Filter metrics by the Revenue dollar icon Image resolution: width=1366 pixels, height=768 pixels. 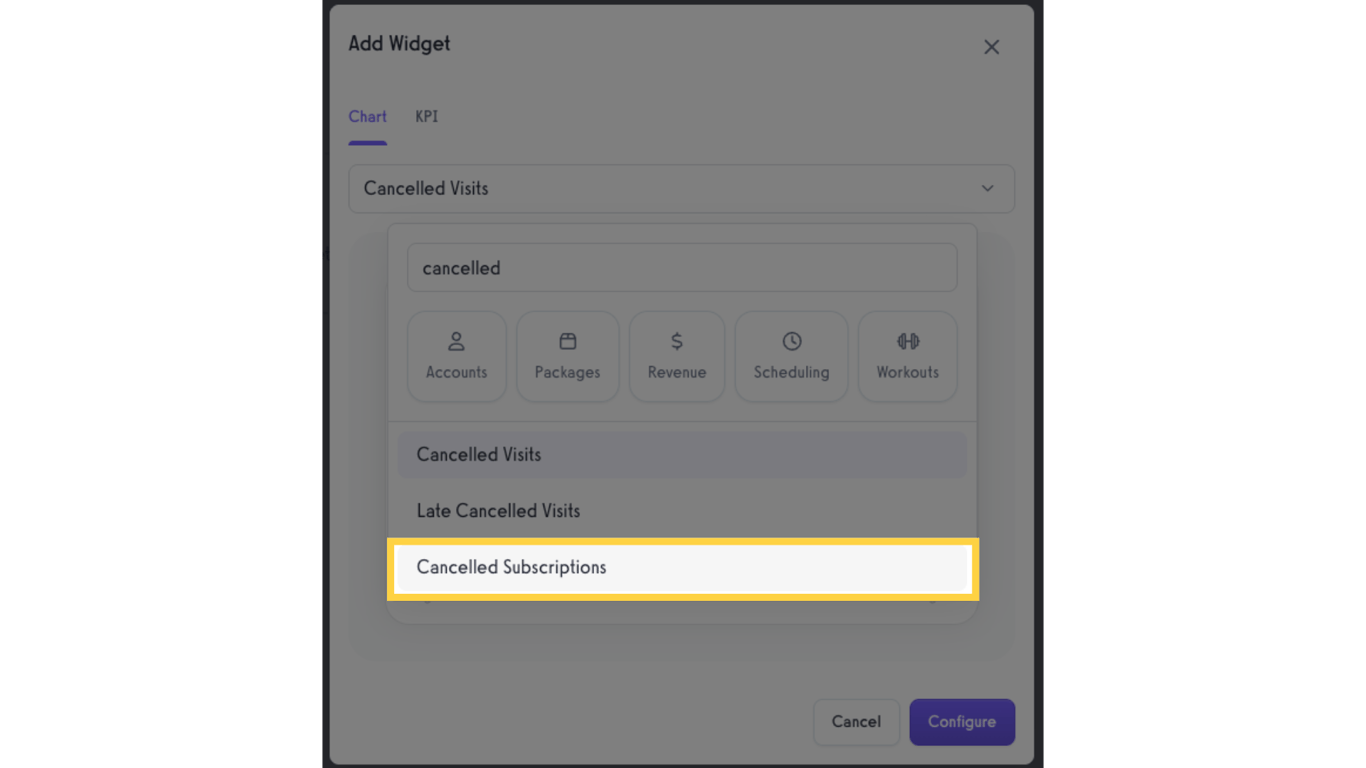[676, 356]
